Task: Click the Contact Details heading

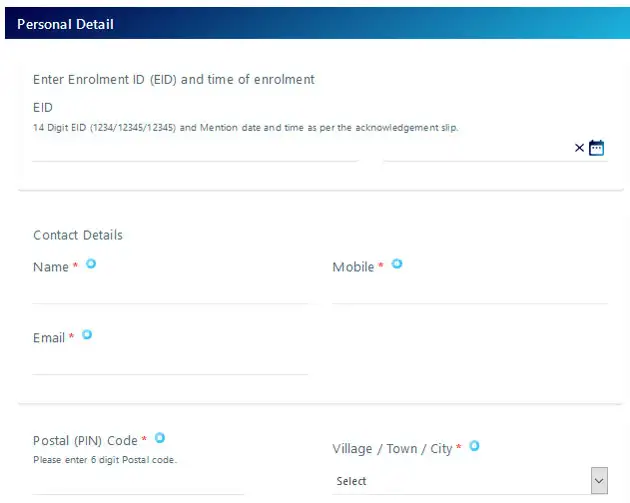Action: (78, 235)
